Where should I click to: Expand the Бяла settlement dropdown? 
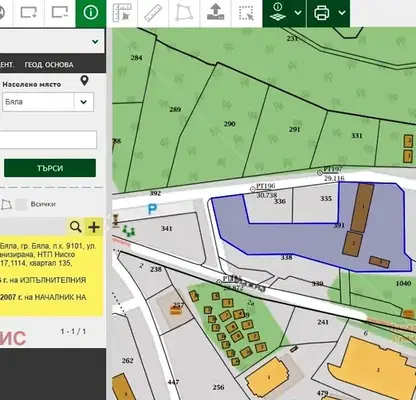[83, 102]
